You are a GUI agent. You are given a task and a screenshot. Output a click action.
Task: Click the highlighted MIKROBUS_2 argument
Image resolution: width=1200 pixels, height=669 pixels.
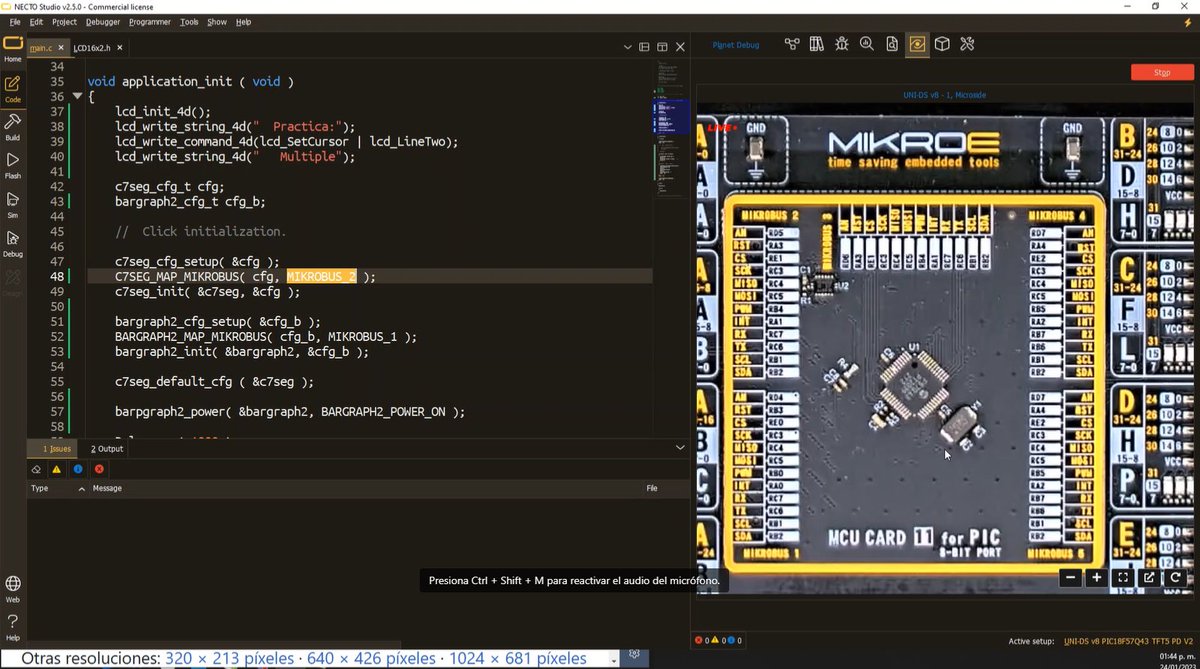(321, 276)
